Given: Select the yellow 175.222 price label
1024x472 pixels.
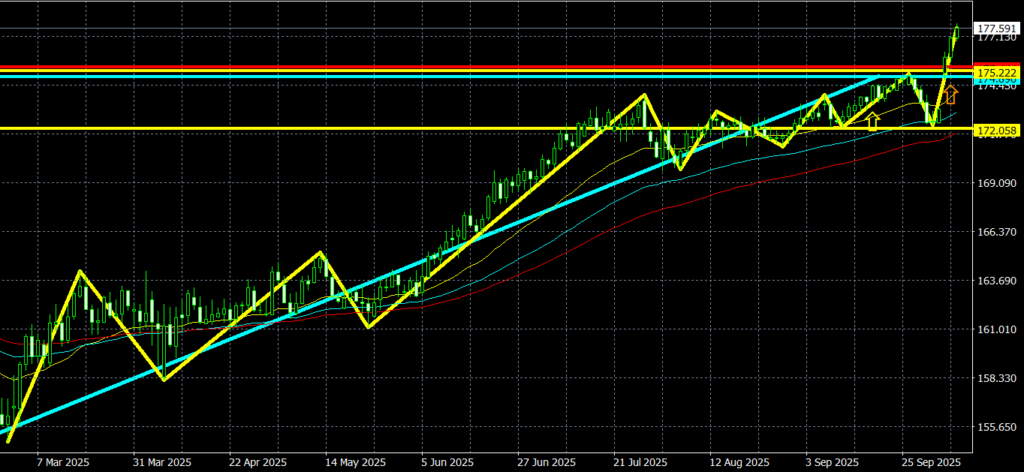Looking at the screenshot, I should (997, 73).
